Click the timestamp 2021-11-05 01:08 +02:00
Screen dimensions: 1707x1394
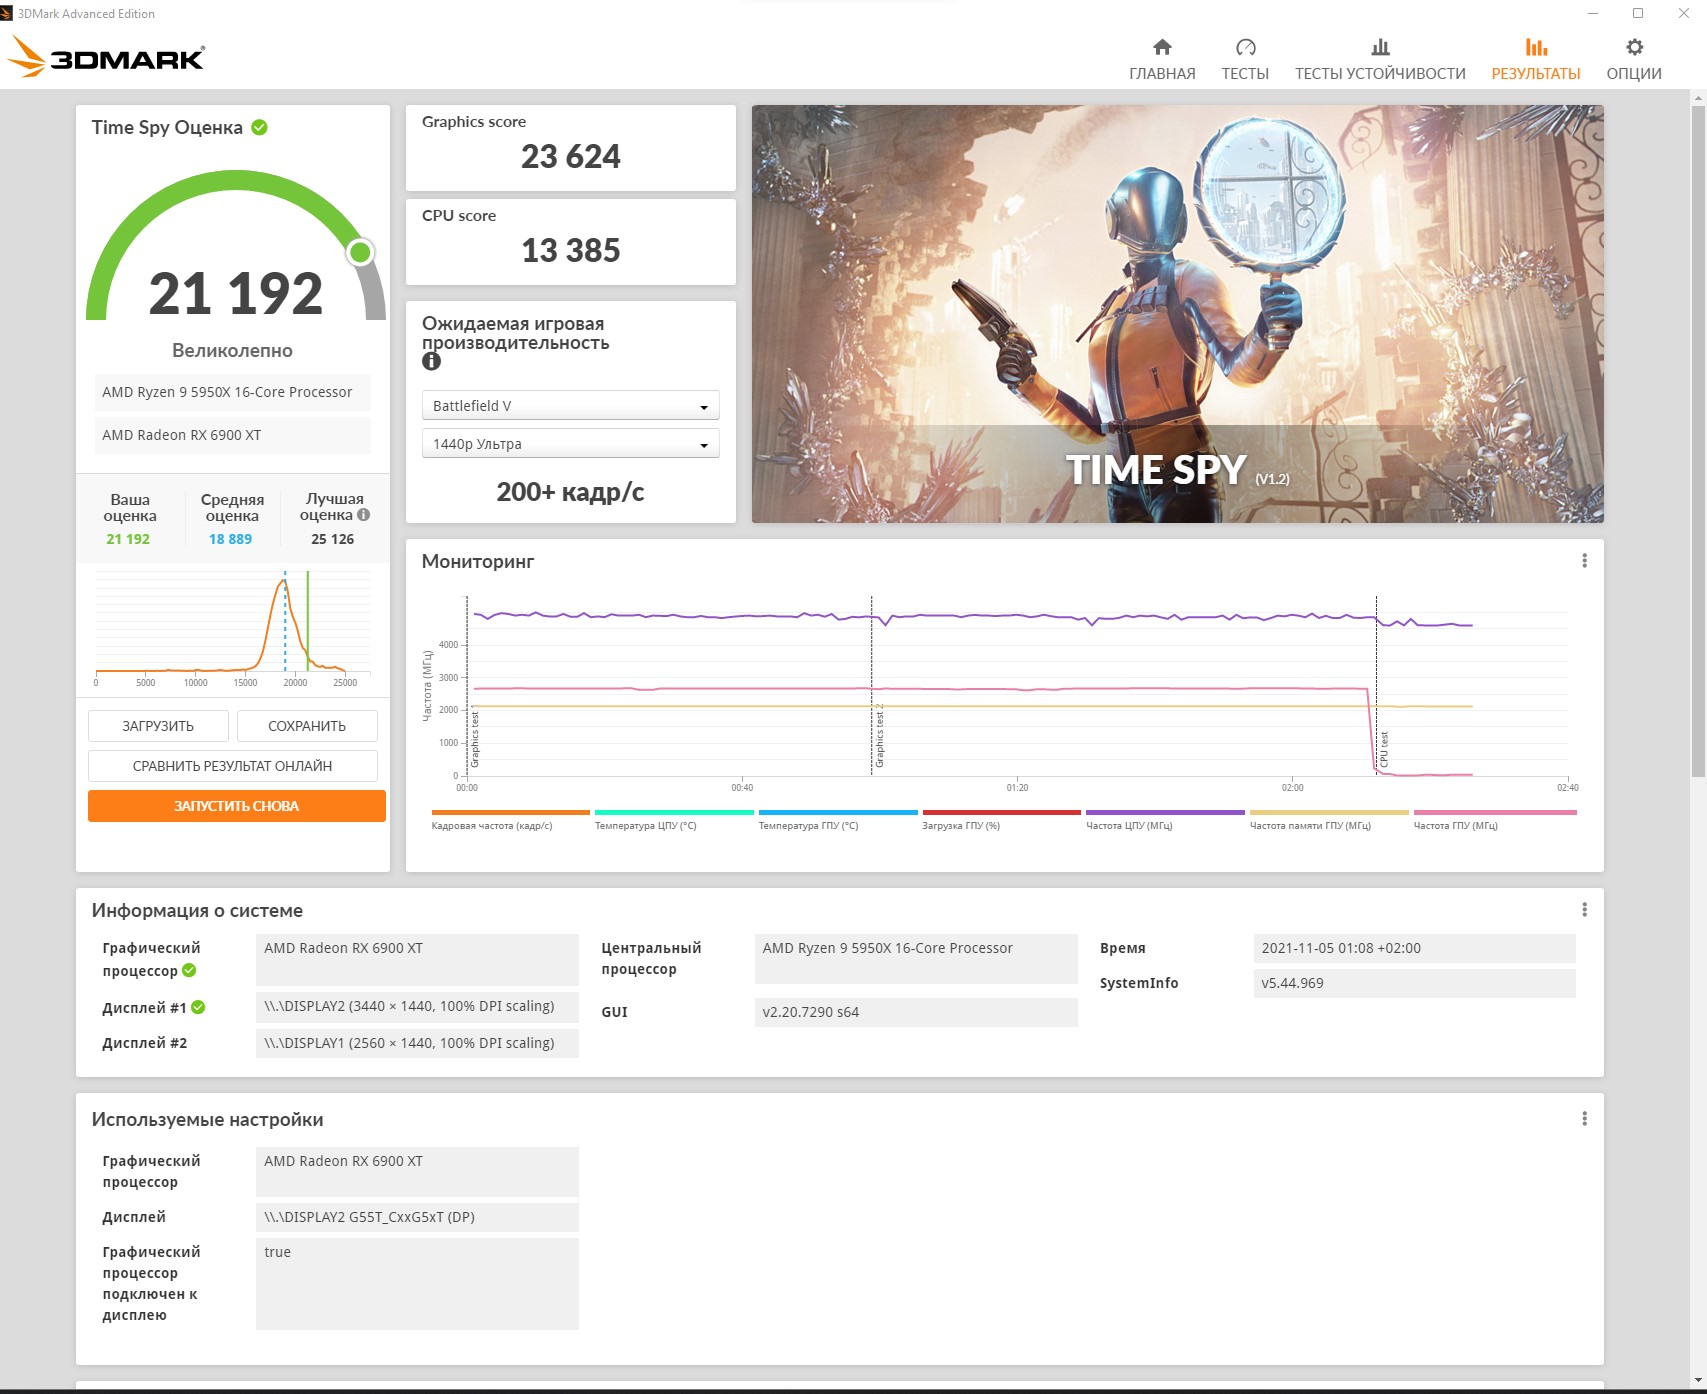(x=1414, y=948)
